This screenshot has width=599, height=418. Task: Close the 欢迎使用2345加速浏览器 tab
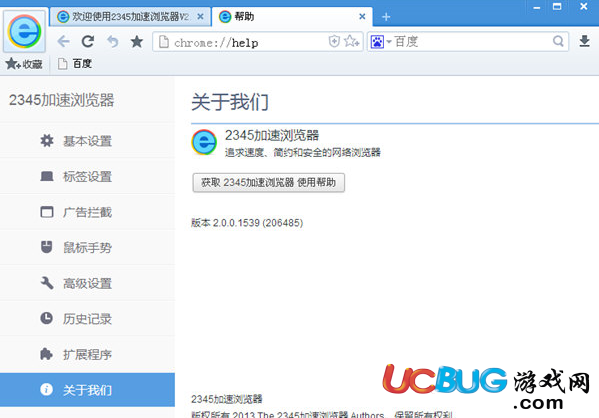point(200,17)
